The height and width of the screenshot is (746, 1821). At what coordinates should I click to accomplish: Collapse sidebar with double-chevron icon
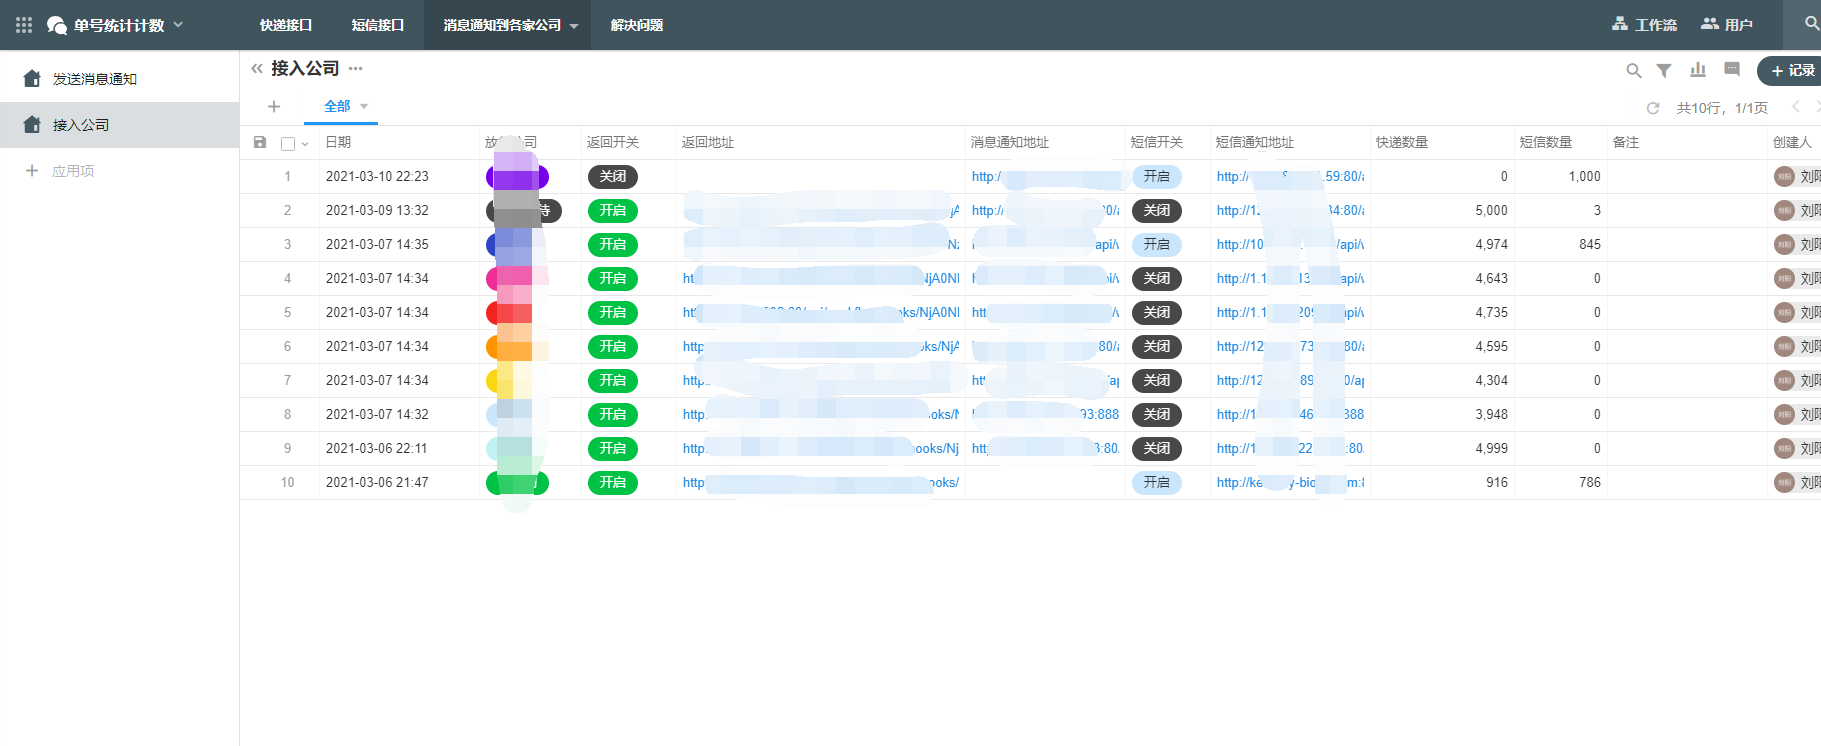point(257,69)
